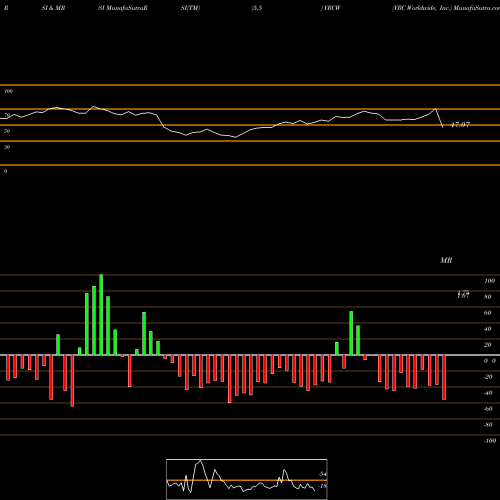This screenshot has width=500, height=500.
Task: Click the 50 label on RSI axis
Action: (7, 131)
